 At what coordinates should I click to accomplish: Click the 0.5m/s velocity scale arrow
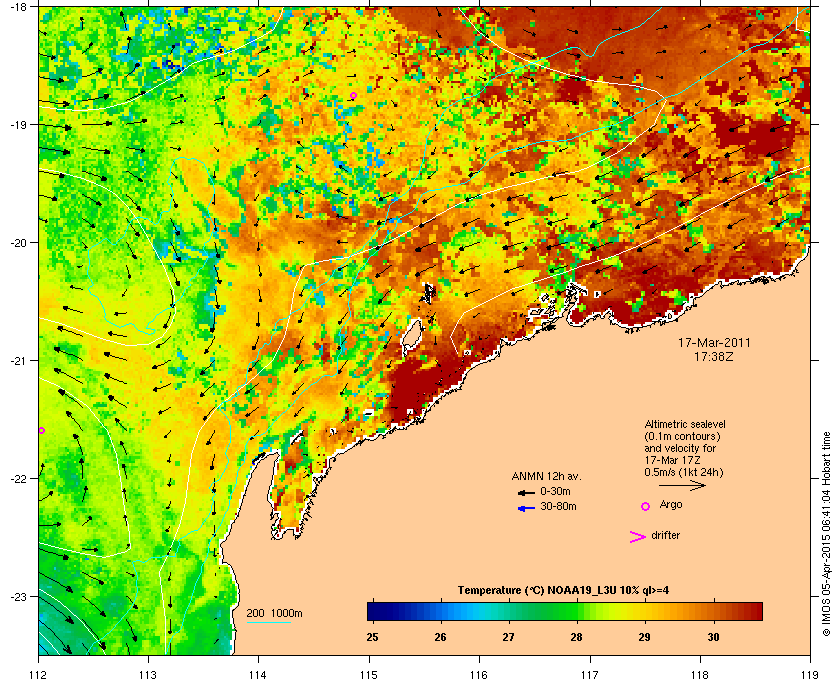tap(682, 485)
